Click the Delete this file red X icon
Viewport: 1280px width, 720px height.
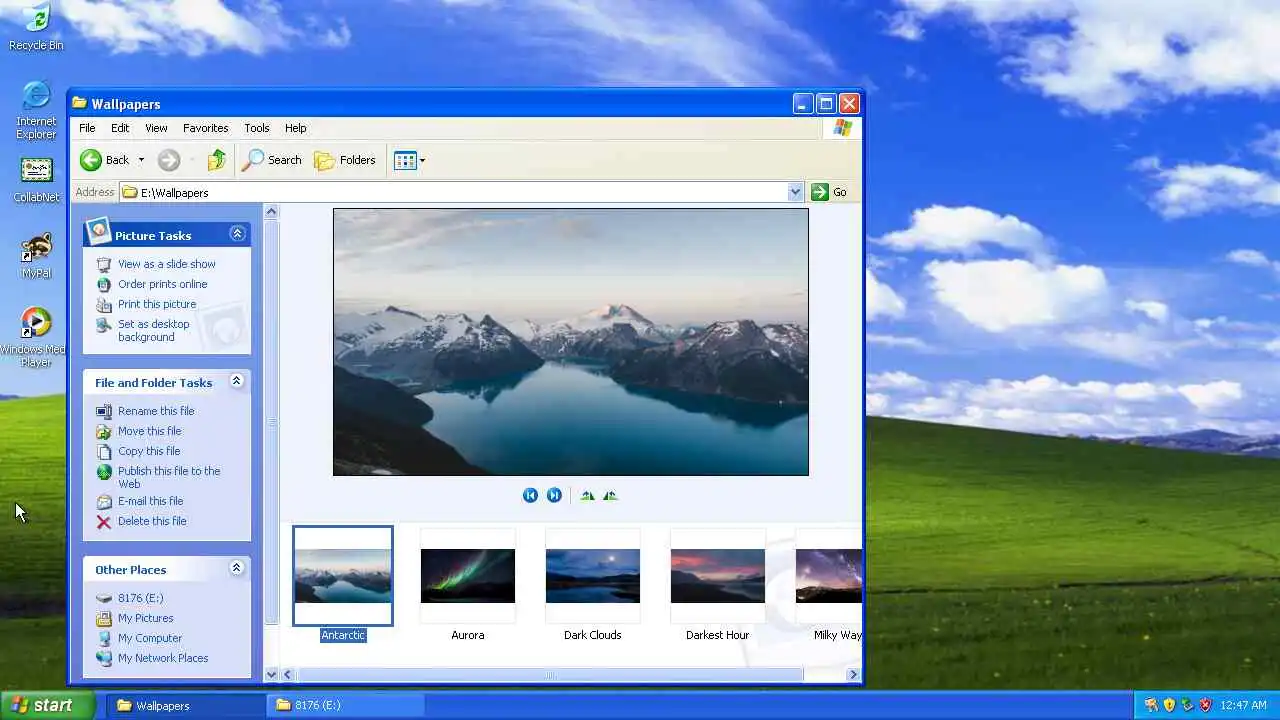(104, 521)
